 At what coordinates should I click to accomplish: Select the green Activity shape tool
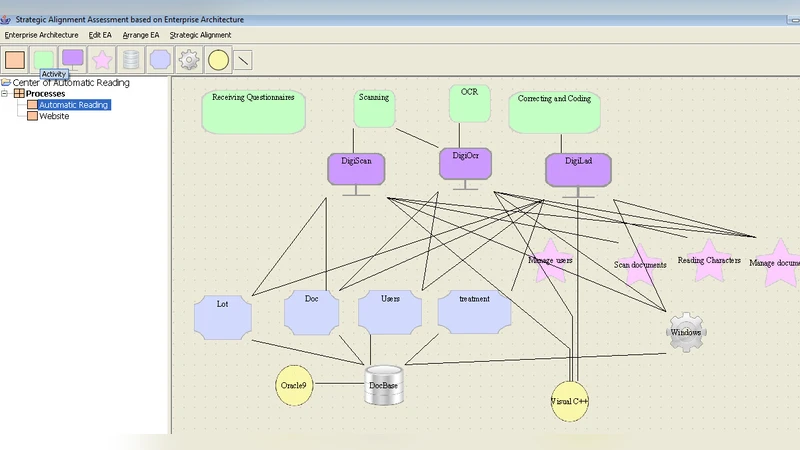44,60
